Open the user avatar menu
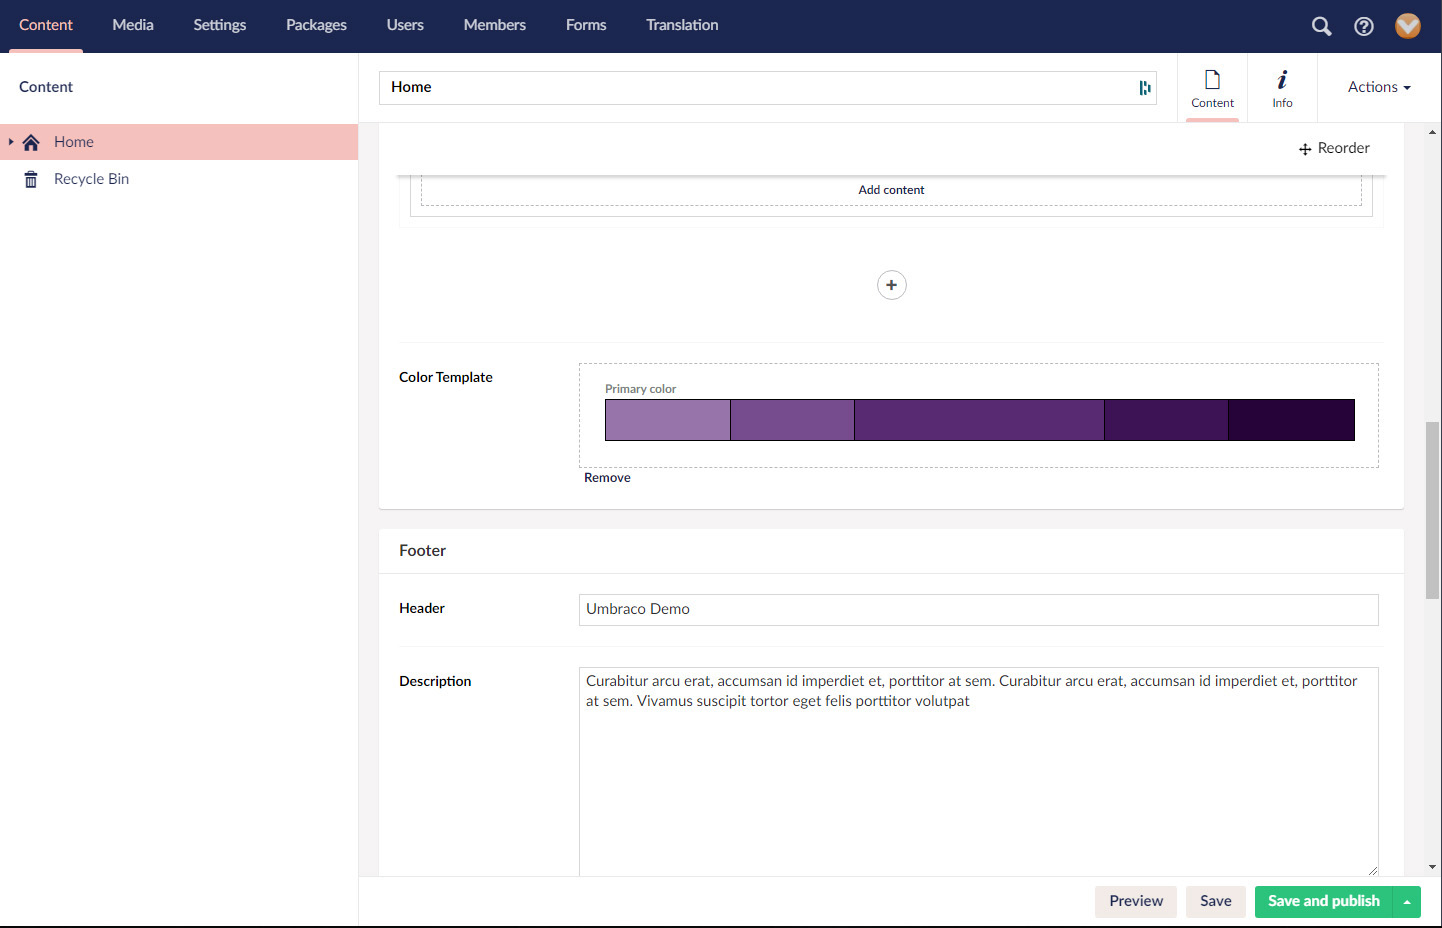This screenshot has width=1442, height=928. [x=1408, y=26]
